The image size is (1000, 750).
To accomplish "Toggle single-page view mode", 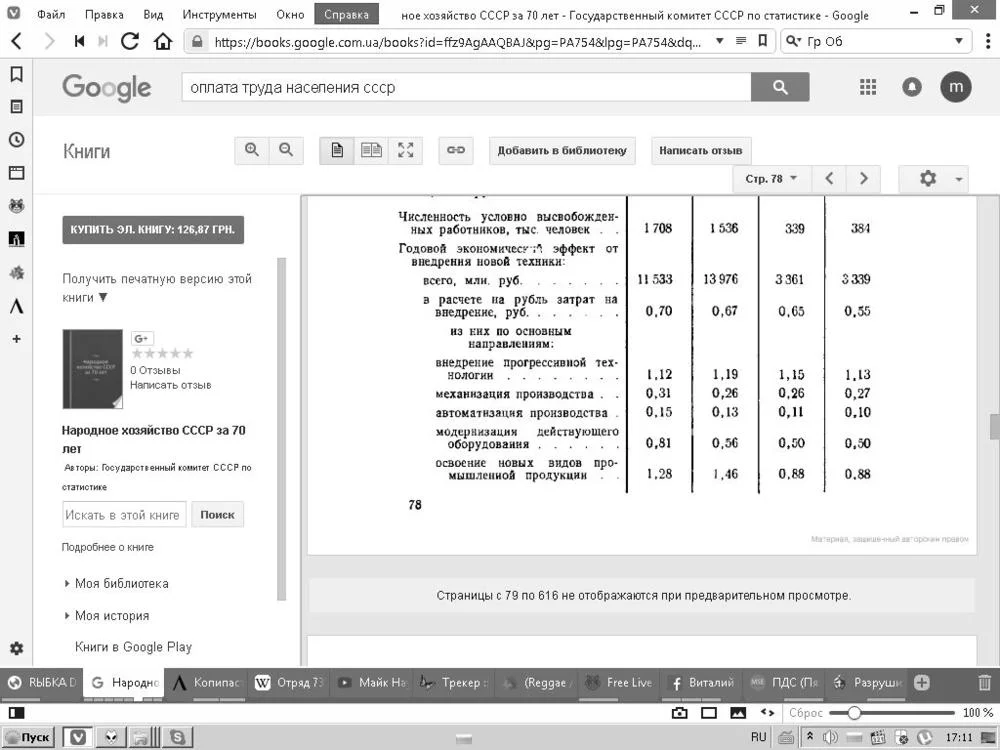I will point(337,150).
